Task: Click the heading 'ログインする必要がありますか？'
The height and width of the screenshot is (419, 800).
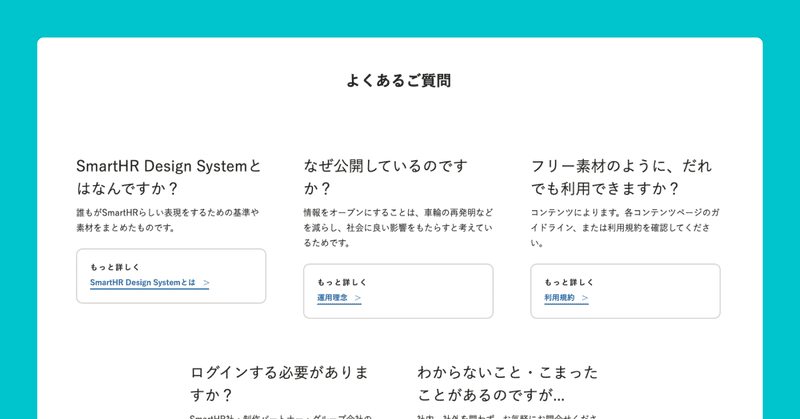Action: pos(280,384)
